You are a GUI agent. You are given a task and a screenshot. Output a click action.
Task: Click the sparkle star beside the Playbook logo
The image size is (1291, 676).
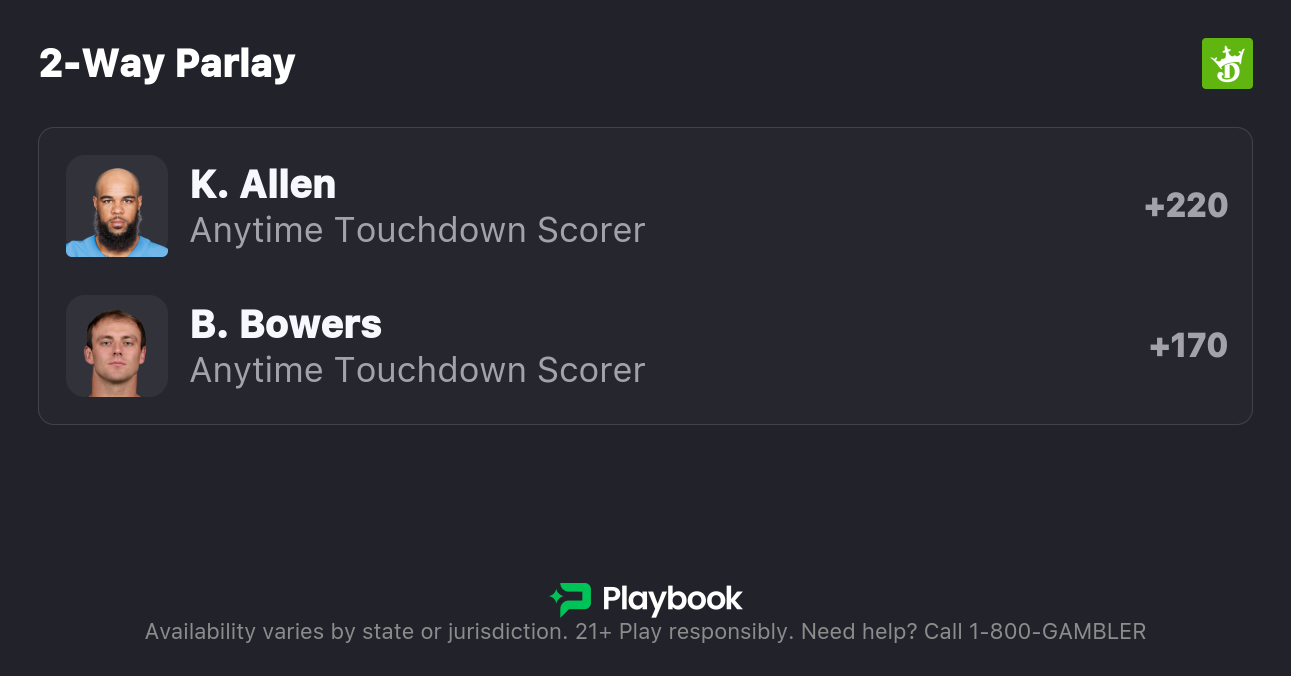pos(555,599)
